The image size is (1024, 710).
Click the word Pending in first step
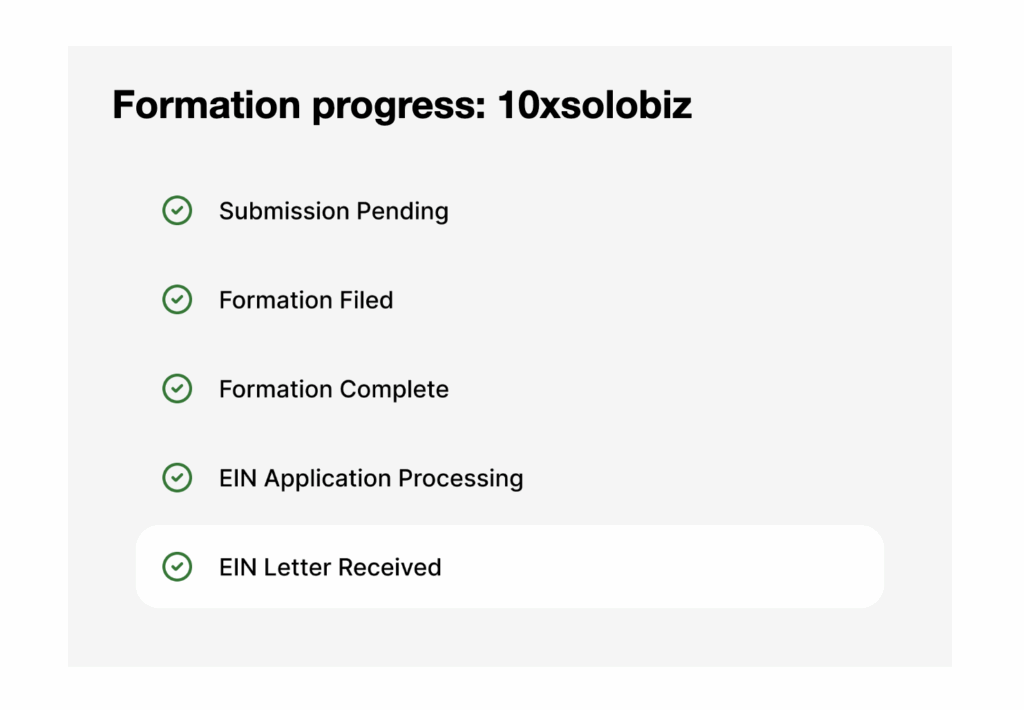[x=405, y=212]
